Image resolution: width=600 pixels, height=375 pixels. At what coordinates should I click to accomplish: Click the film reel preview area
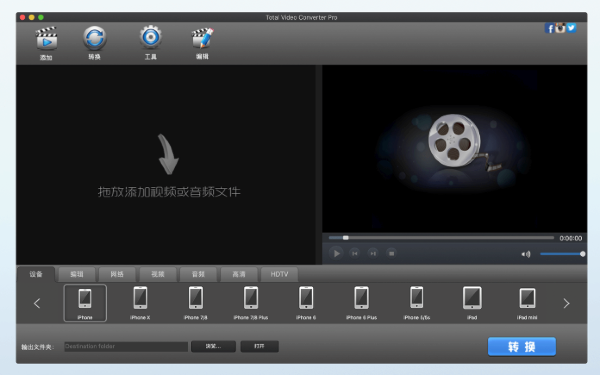[454, 148]
